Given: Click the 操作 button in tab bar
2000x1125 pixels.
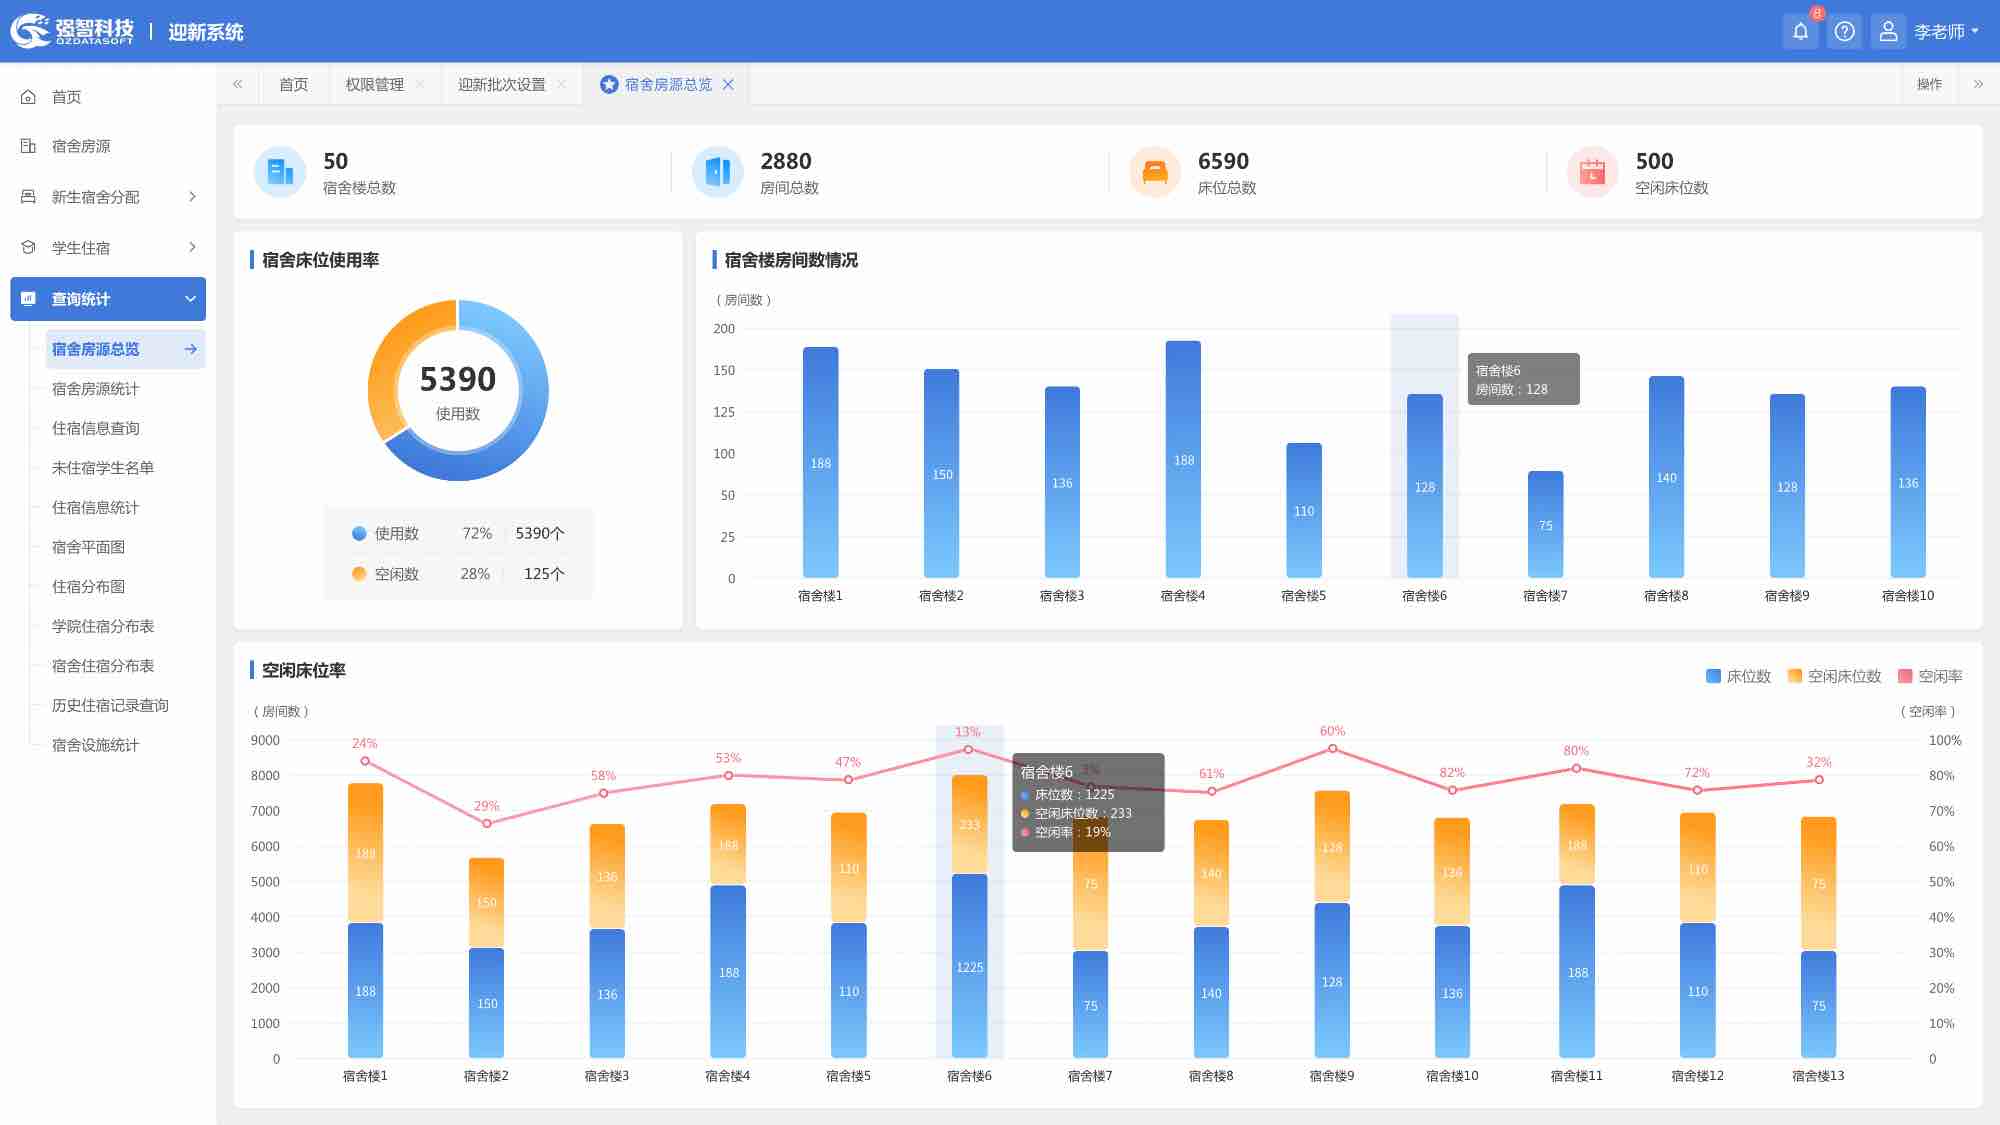Looking at the screenshot, I should (1929, 84).
